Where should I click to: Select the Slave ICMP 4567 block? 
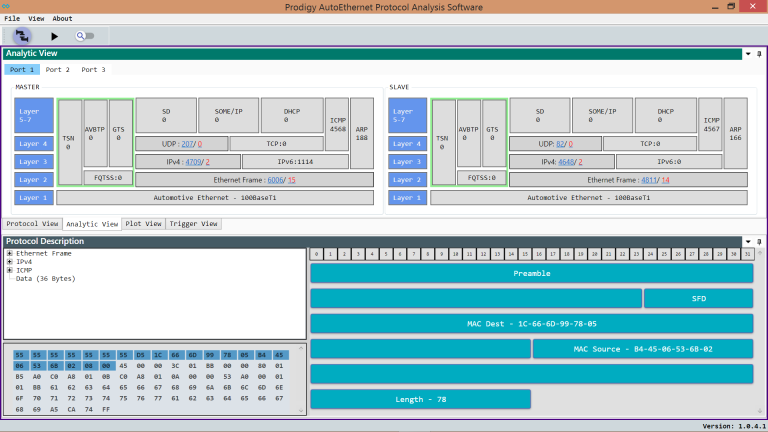coord(710,124)
